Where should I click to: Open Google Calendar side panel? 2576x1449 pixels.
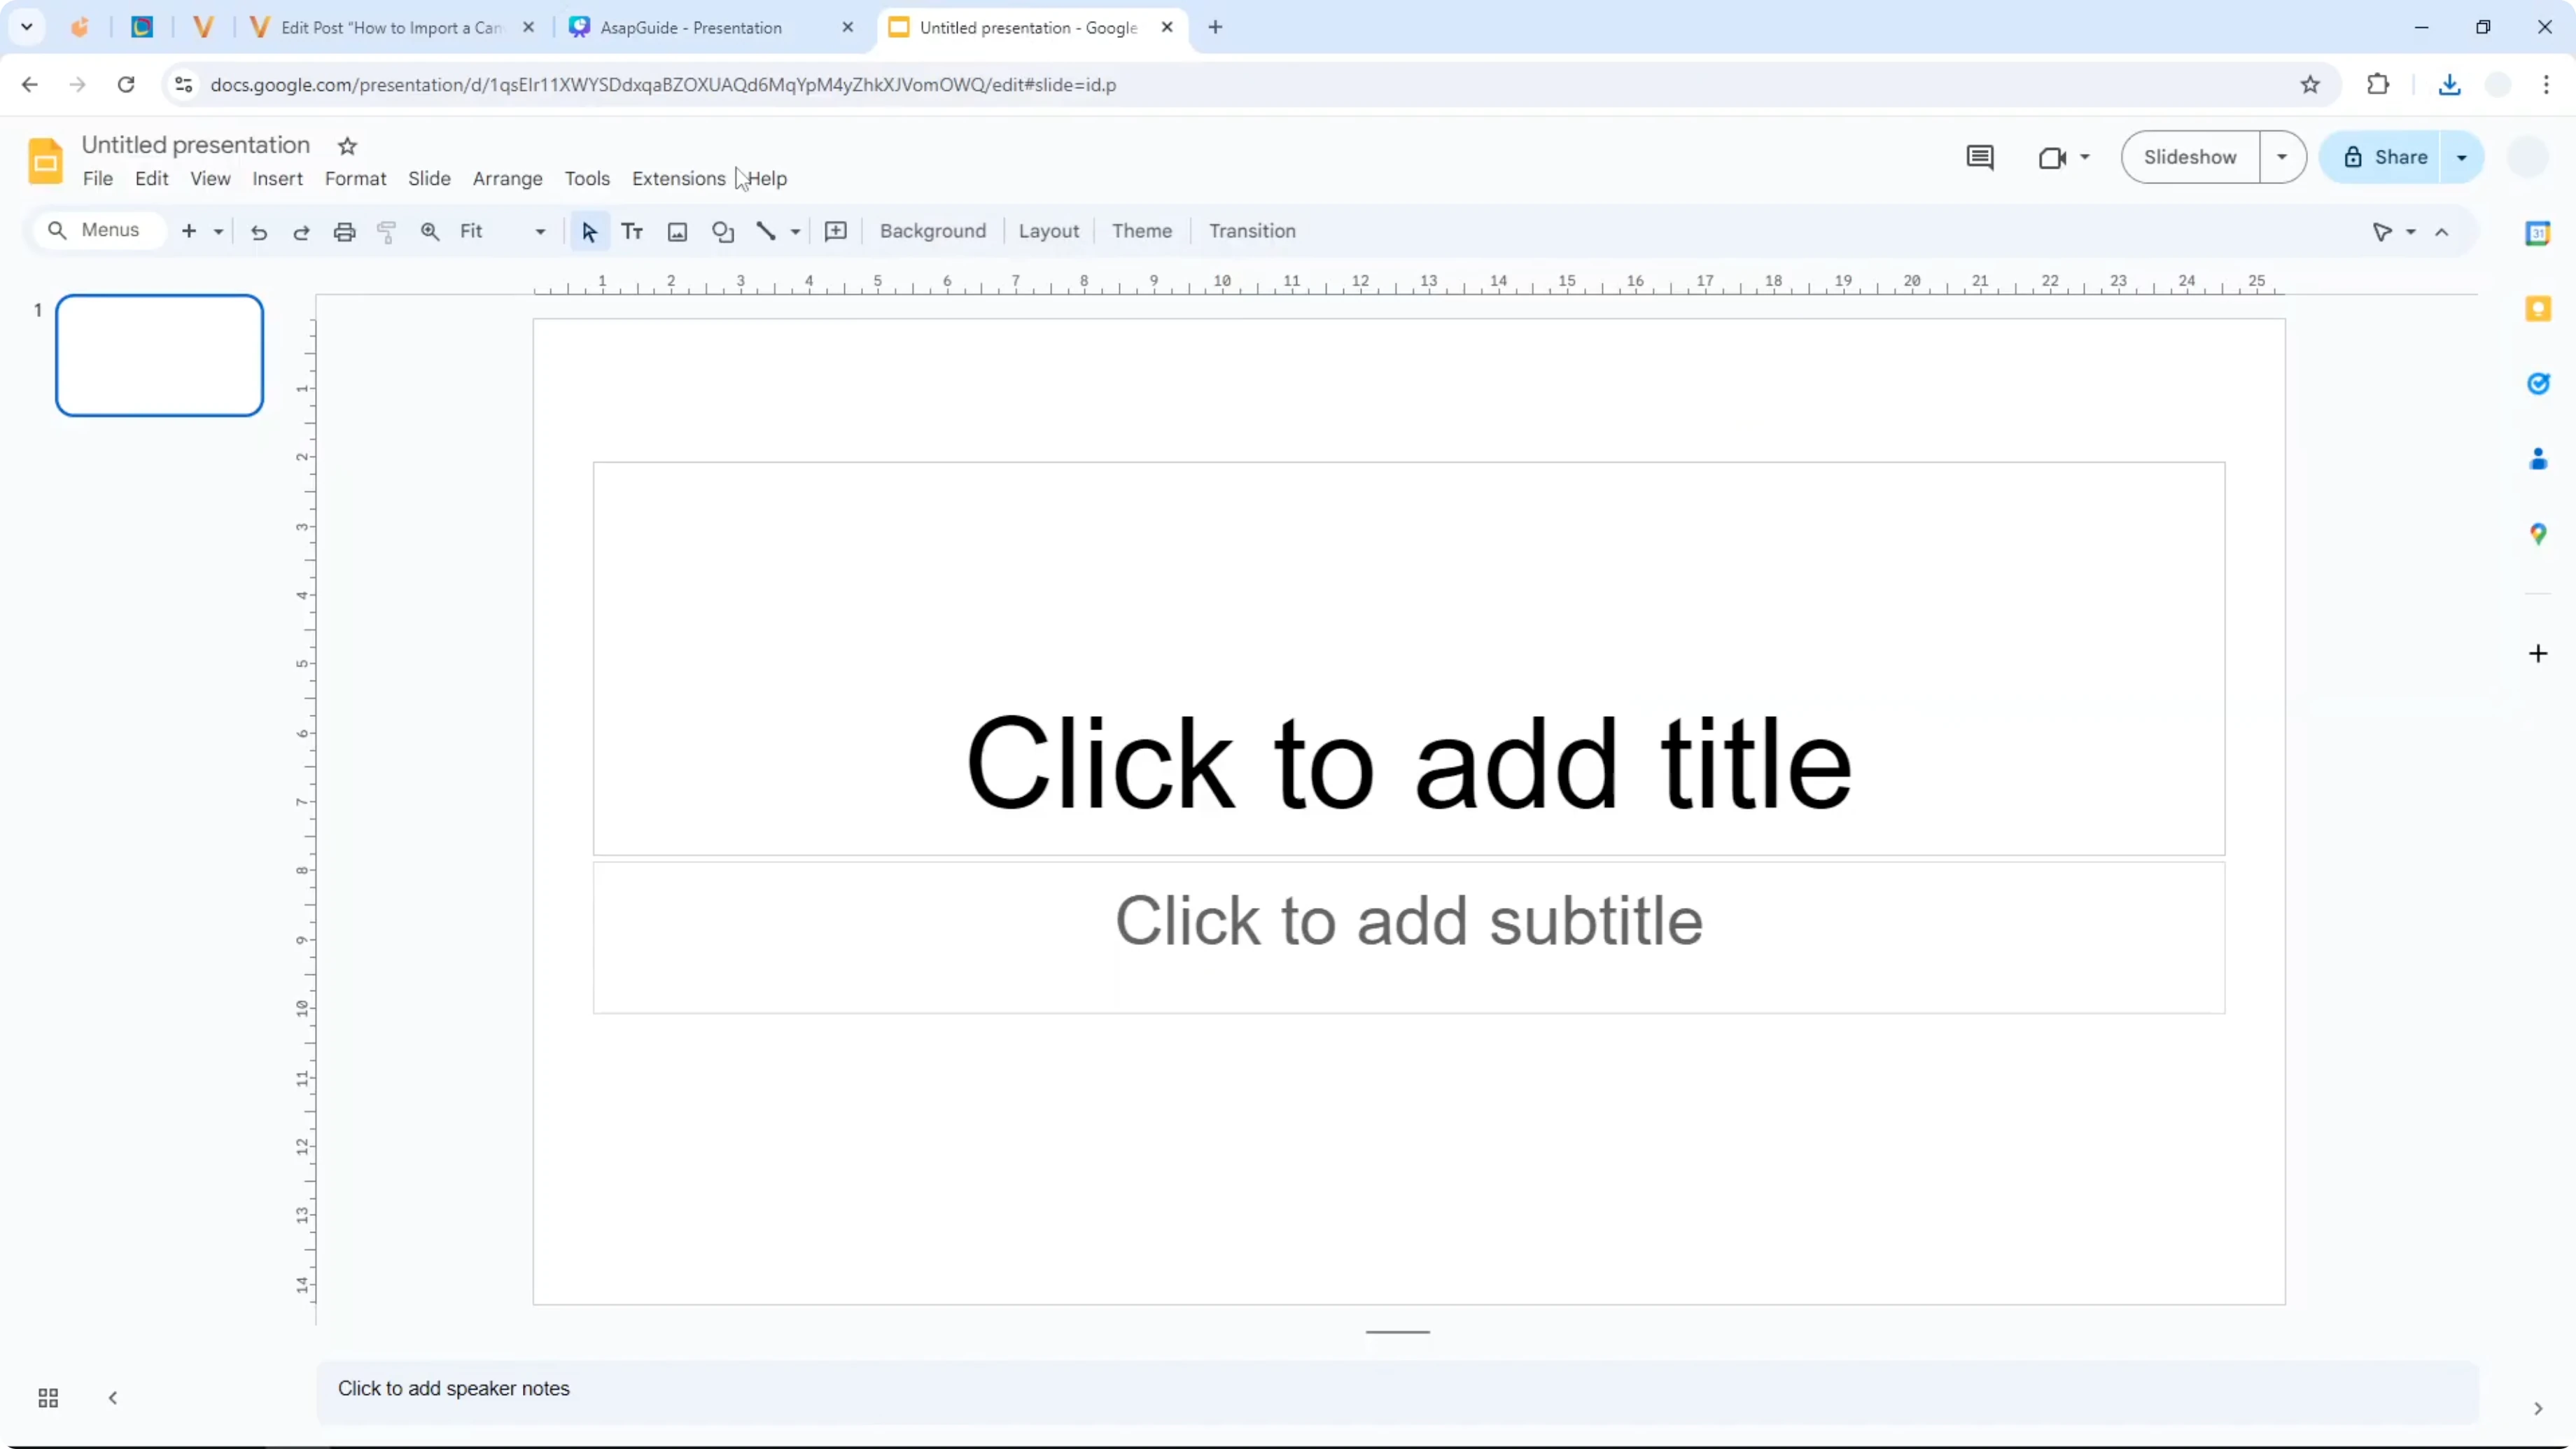(x=2538, y=233)
